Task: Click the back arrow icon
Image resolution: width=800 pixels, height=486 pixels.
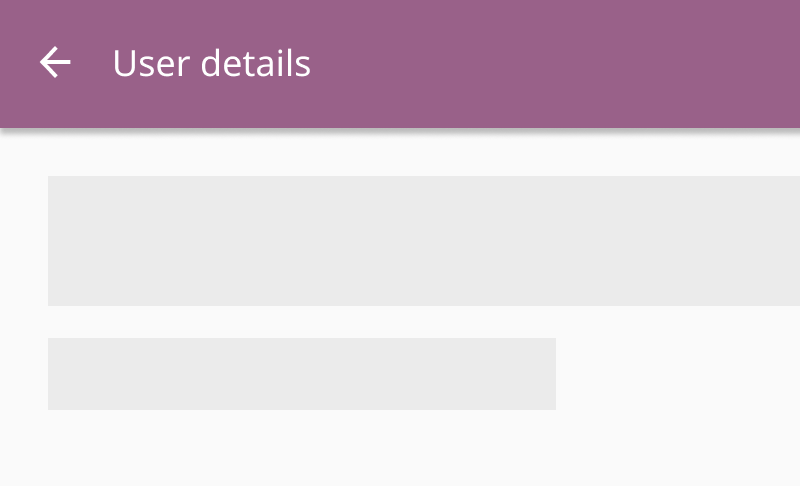Action: (x=55, y=63)
